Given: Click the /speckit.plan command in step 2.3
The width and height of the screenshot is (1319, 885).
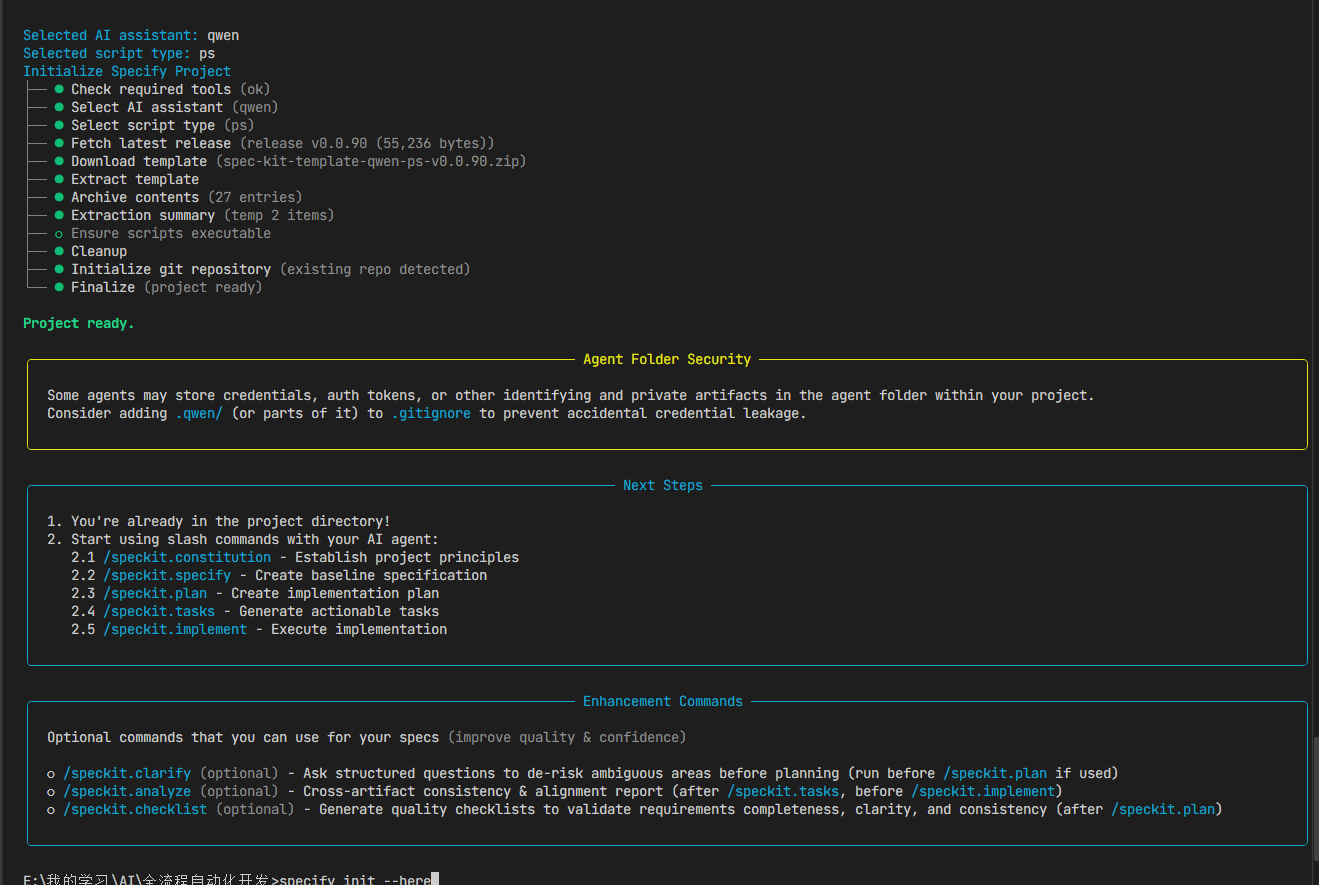Looking at the screenshot, I should [154, 593].
